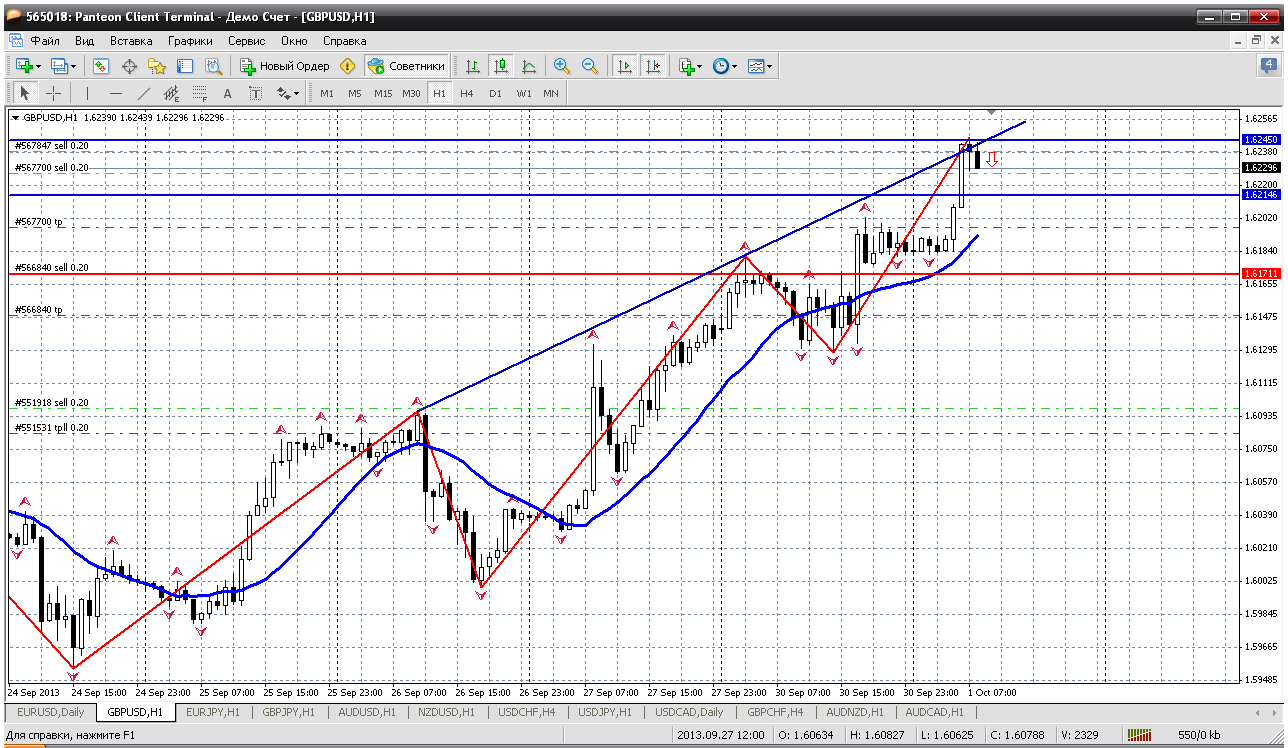Zoom in the chart
The height and width of the screenshot is (748, 1288).
tap(562, 66)
